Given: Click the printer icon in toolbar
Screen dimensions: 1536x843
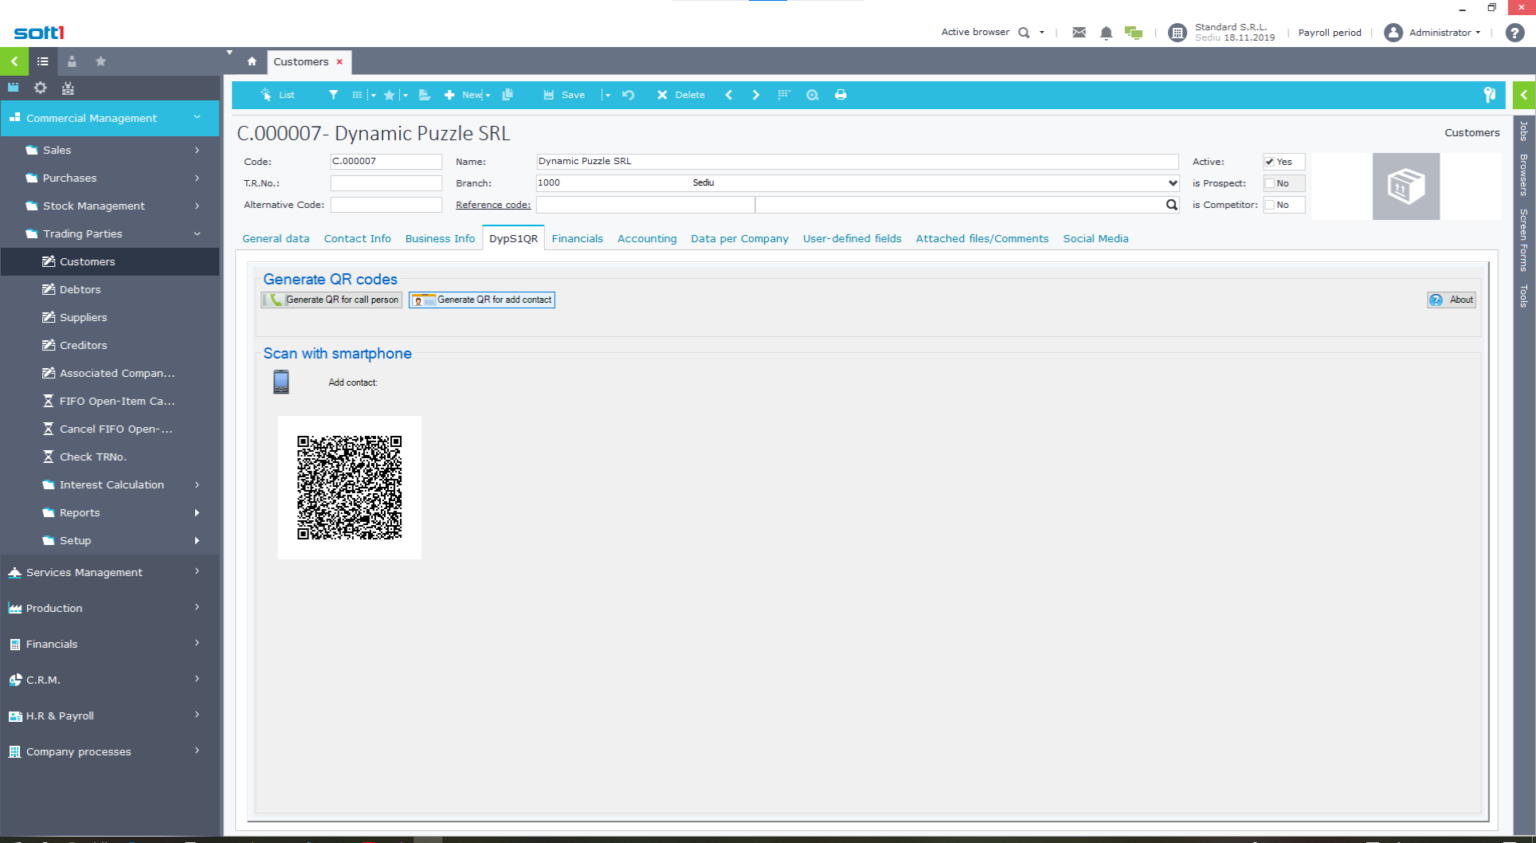Looking at the screenshot, I should coord(841,95).
